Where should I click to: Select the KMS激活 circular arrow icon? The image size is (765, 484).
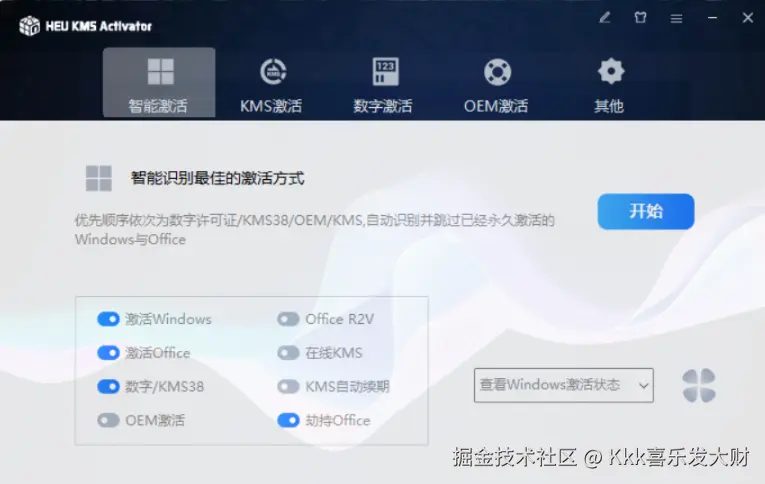pyautogui.click(x=273, y=72)
